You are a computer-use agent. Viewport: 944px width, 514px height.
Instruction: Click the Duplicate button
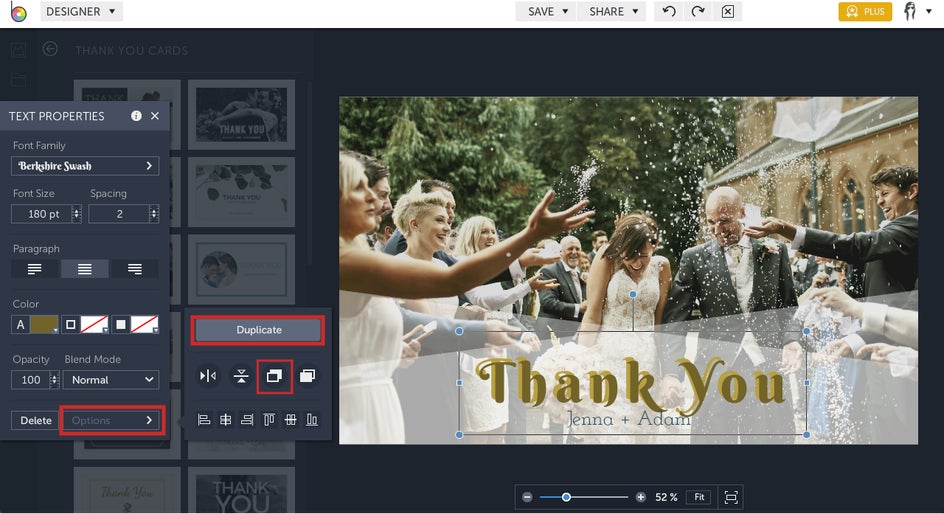tap(258, 330)
